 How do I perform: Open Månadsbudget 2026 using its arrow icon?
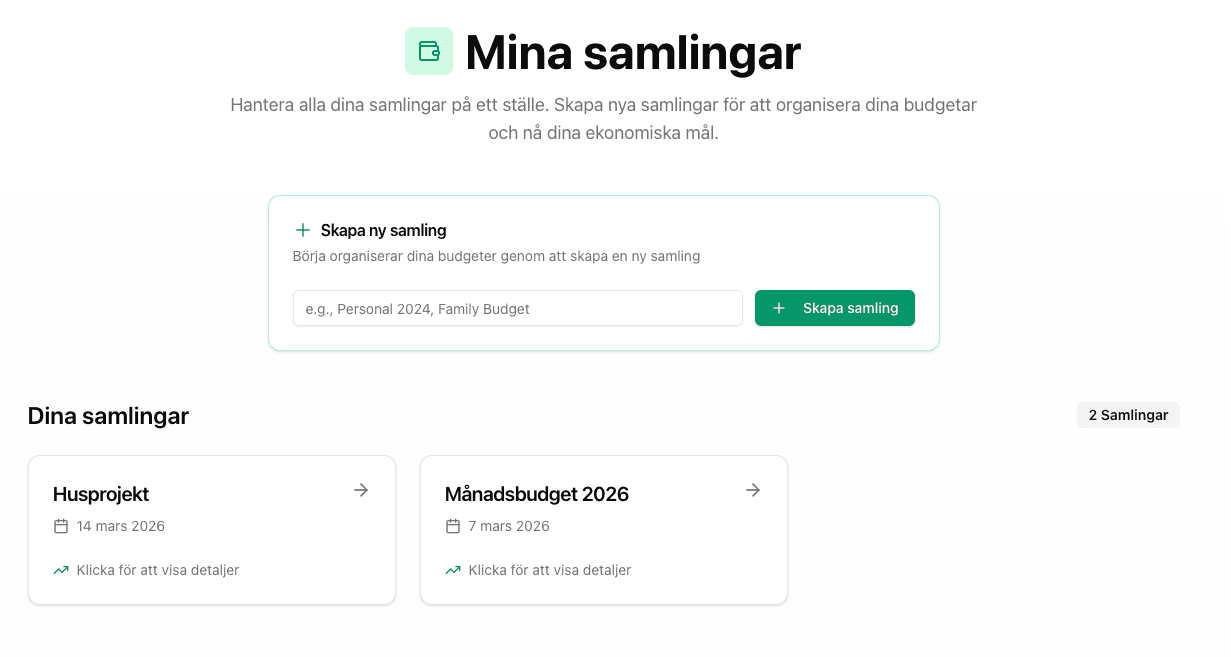click(x=752, y=490)
